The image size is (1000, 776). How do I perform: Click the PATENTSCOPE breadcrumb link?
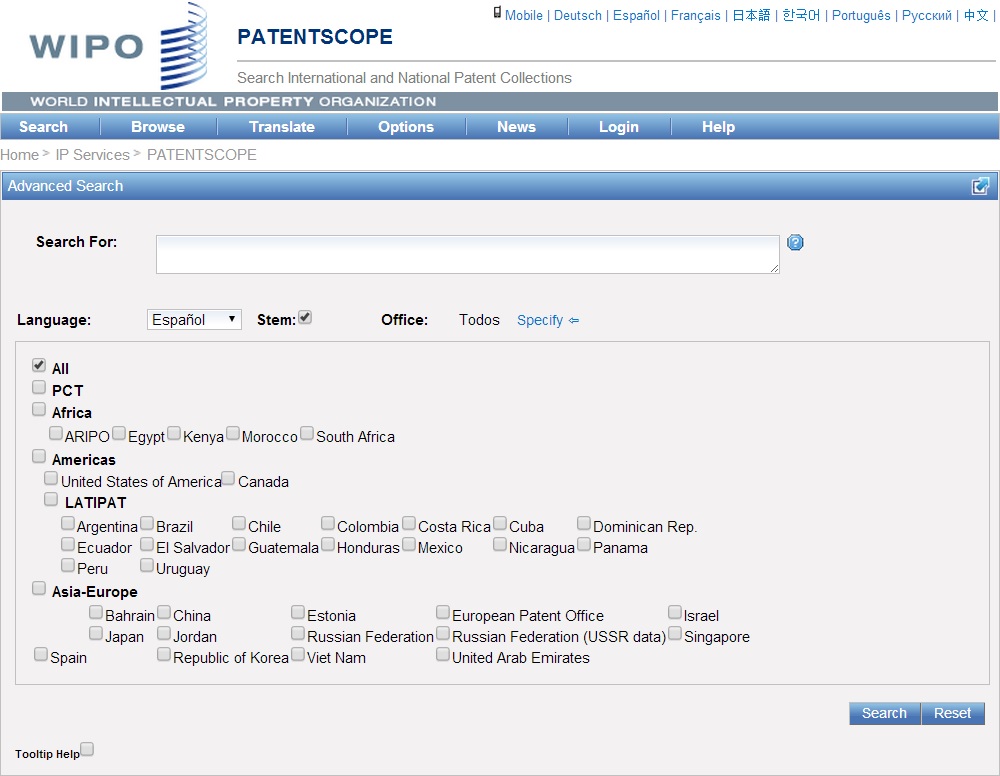[202, 155]
